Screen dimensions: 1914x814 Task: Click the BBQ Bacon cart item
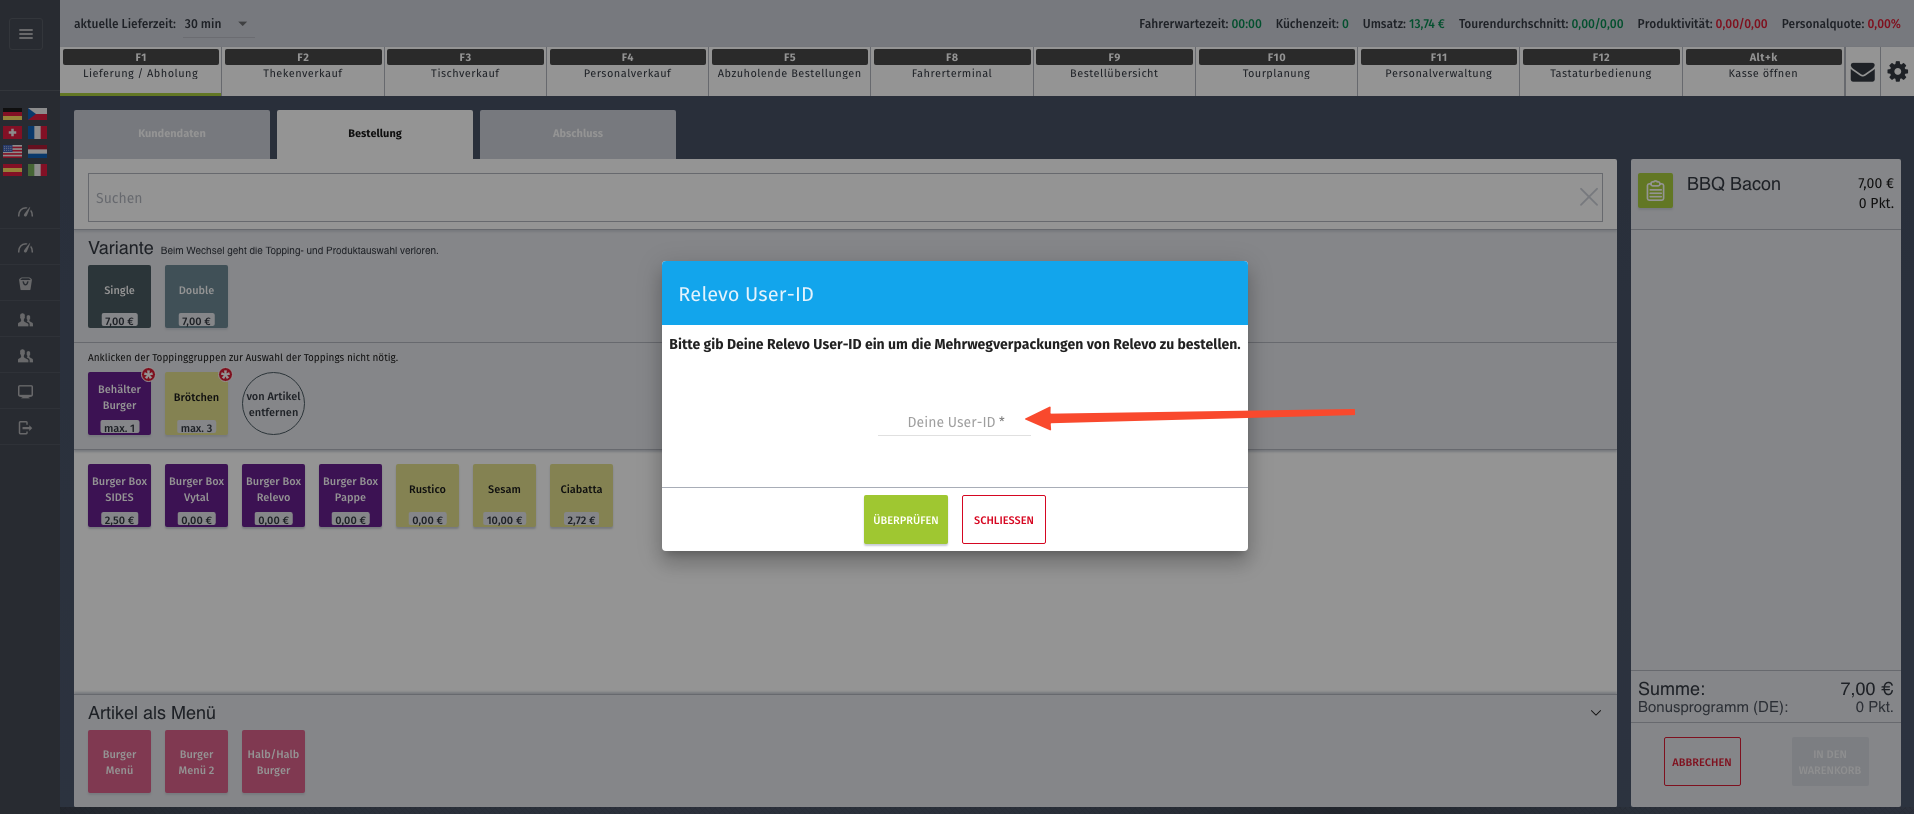[x=1765, y=193]
